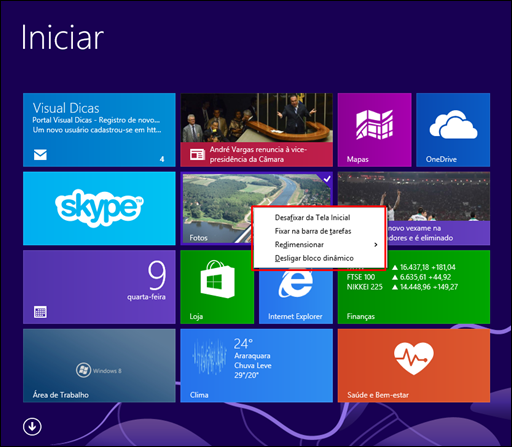Launch the Internet Explorer tile
The image size is (512, 447).
pos(296,287)
